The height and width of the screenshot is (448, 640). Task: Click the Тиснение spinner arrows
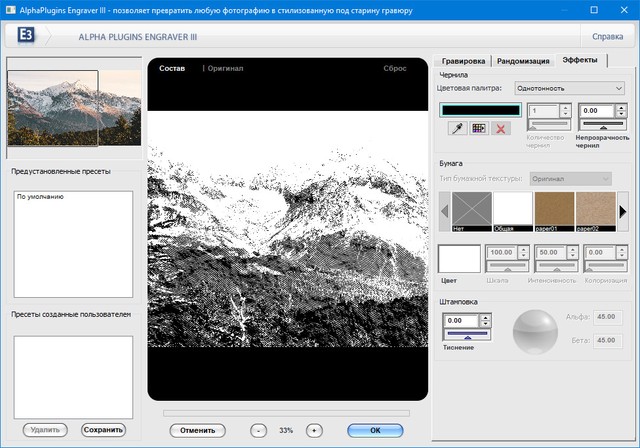[485, 321]
